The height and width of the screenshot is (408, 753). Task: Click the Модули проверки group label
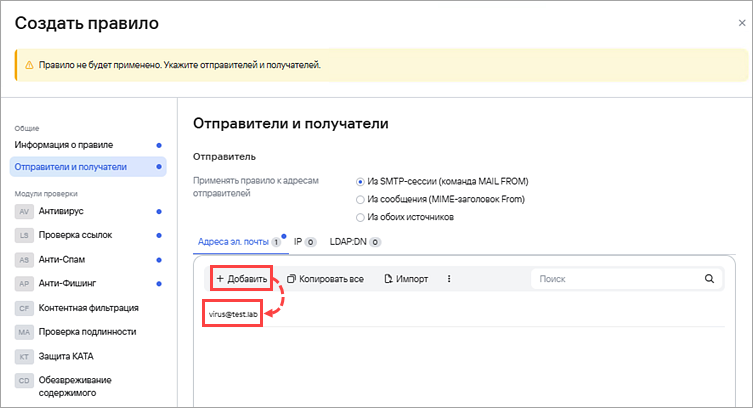46,194
